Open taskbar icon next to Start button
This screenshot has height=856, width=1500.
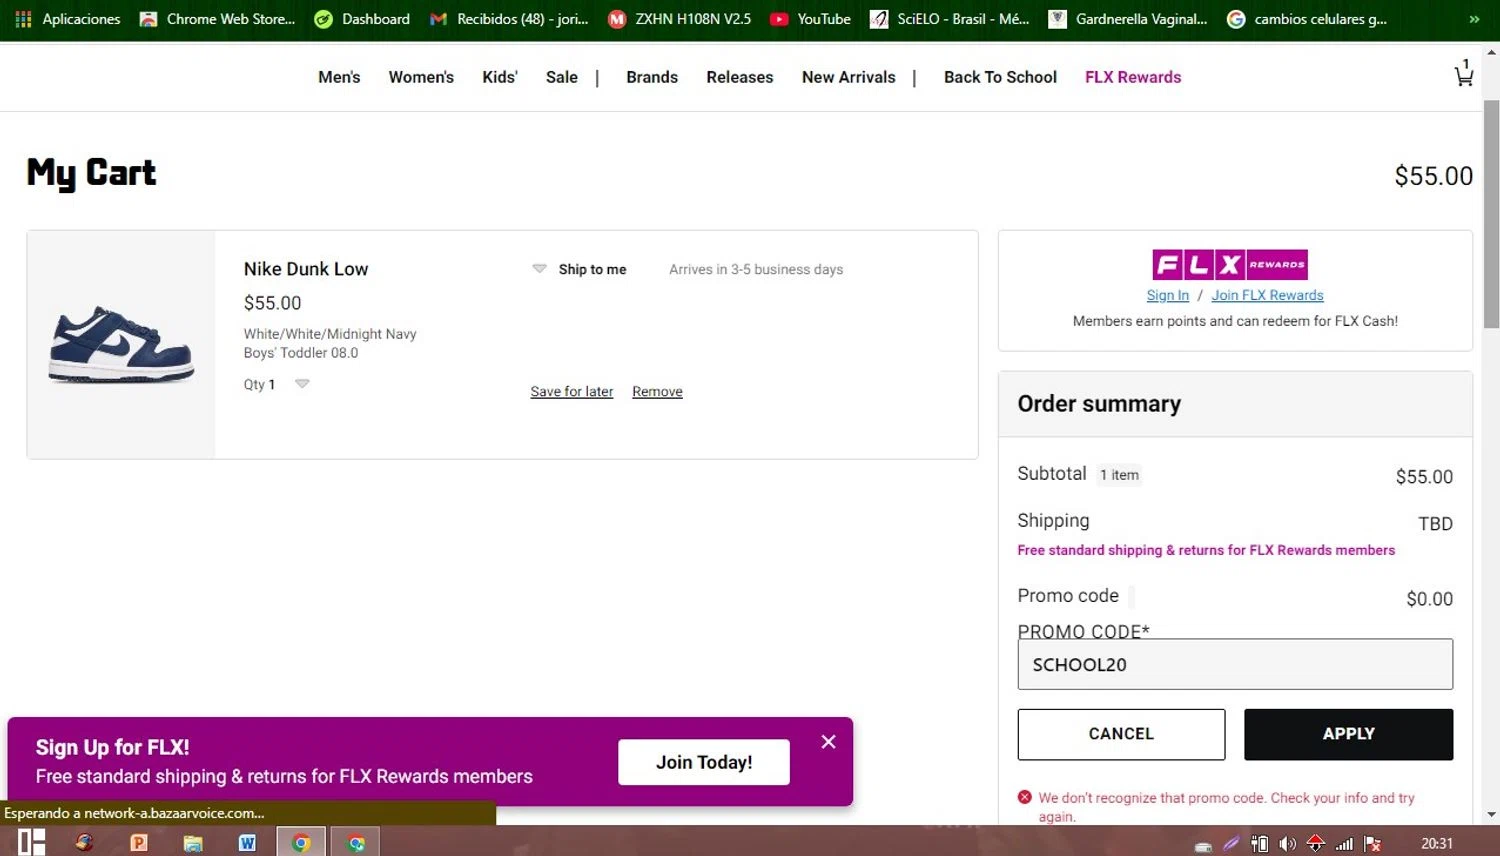click(85, 842)
